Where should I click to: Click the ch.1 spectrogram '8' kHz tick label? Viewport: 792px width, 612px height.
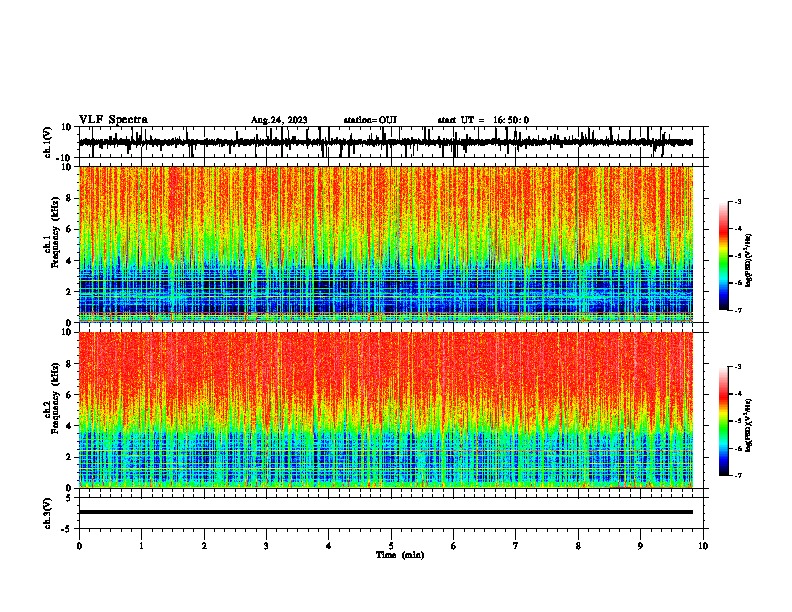pos(69,198)
